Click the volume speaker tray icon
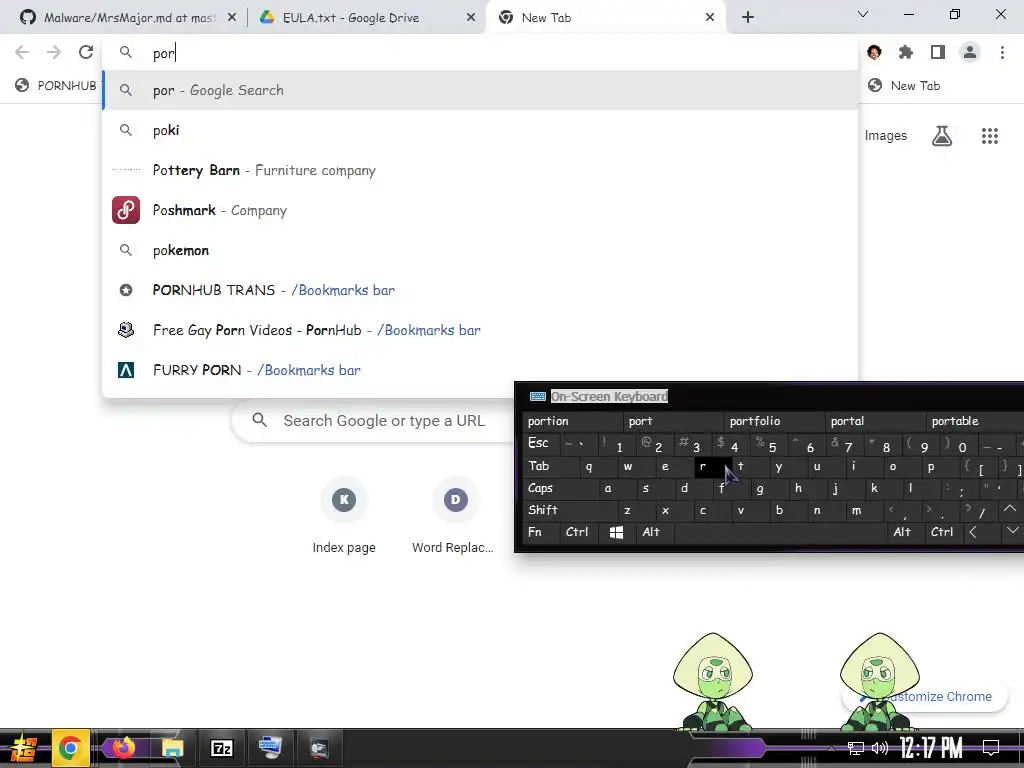The image size is (1024, 768). tap(880, 748)
